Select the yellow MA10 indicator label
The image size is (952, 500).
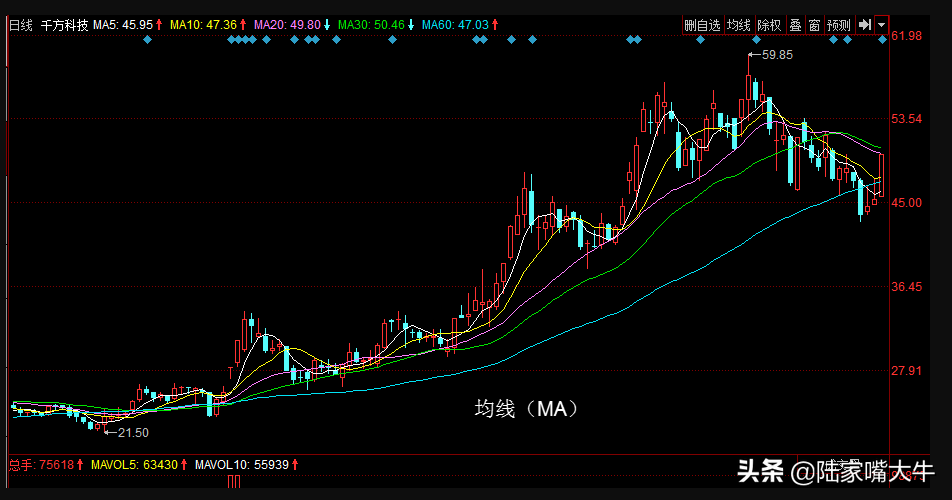pos(203,24)
